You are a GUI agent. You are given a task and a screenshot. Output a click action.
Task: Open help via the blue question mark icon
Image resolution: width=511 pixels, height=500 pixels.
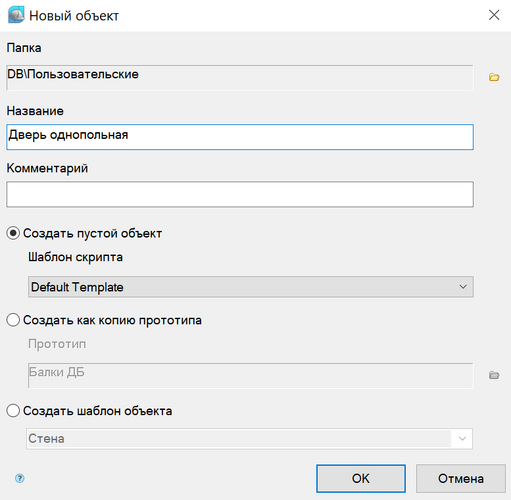tap(20, 478)
